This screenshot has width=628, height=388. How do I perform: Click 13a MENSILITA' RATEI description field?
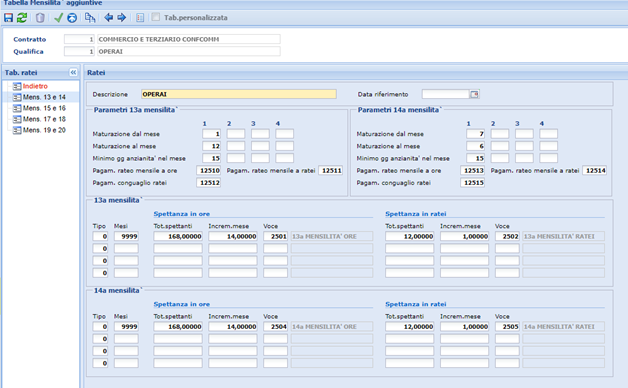(x=564, y=236)
